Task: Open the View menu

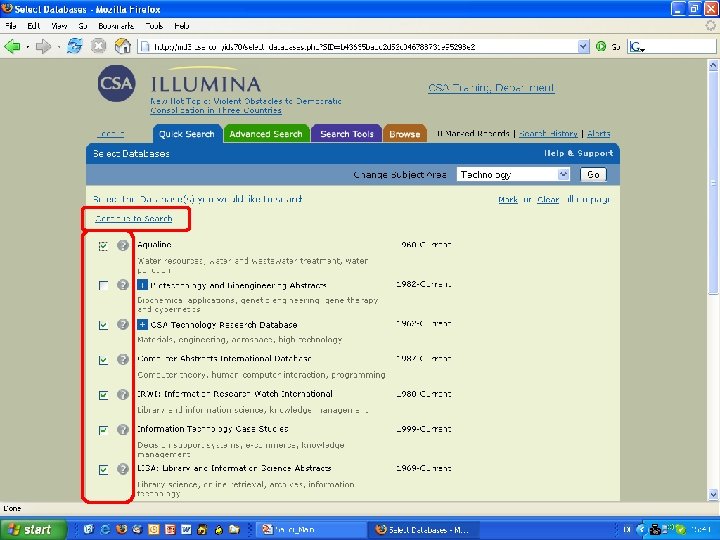Action: (x=59, y=26)
